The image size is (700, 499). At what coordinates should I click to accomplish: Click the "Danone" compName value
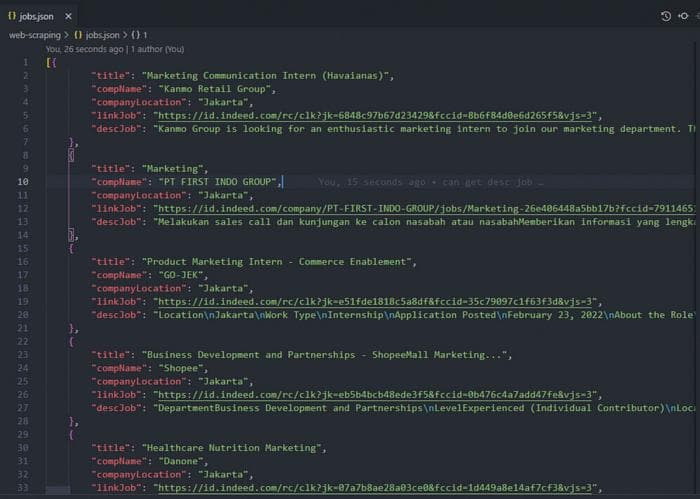[x=181, y=461]
